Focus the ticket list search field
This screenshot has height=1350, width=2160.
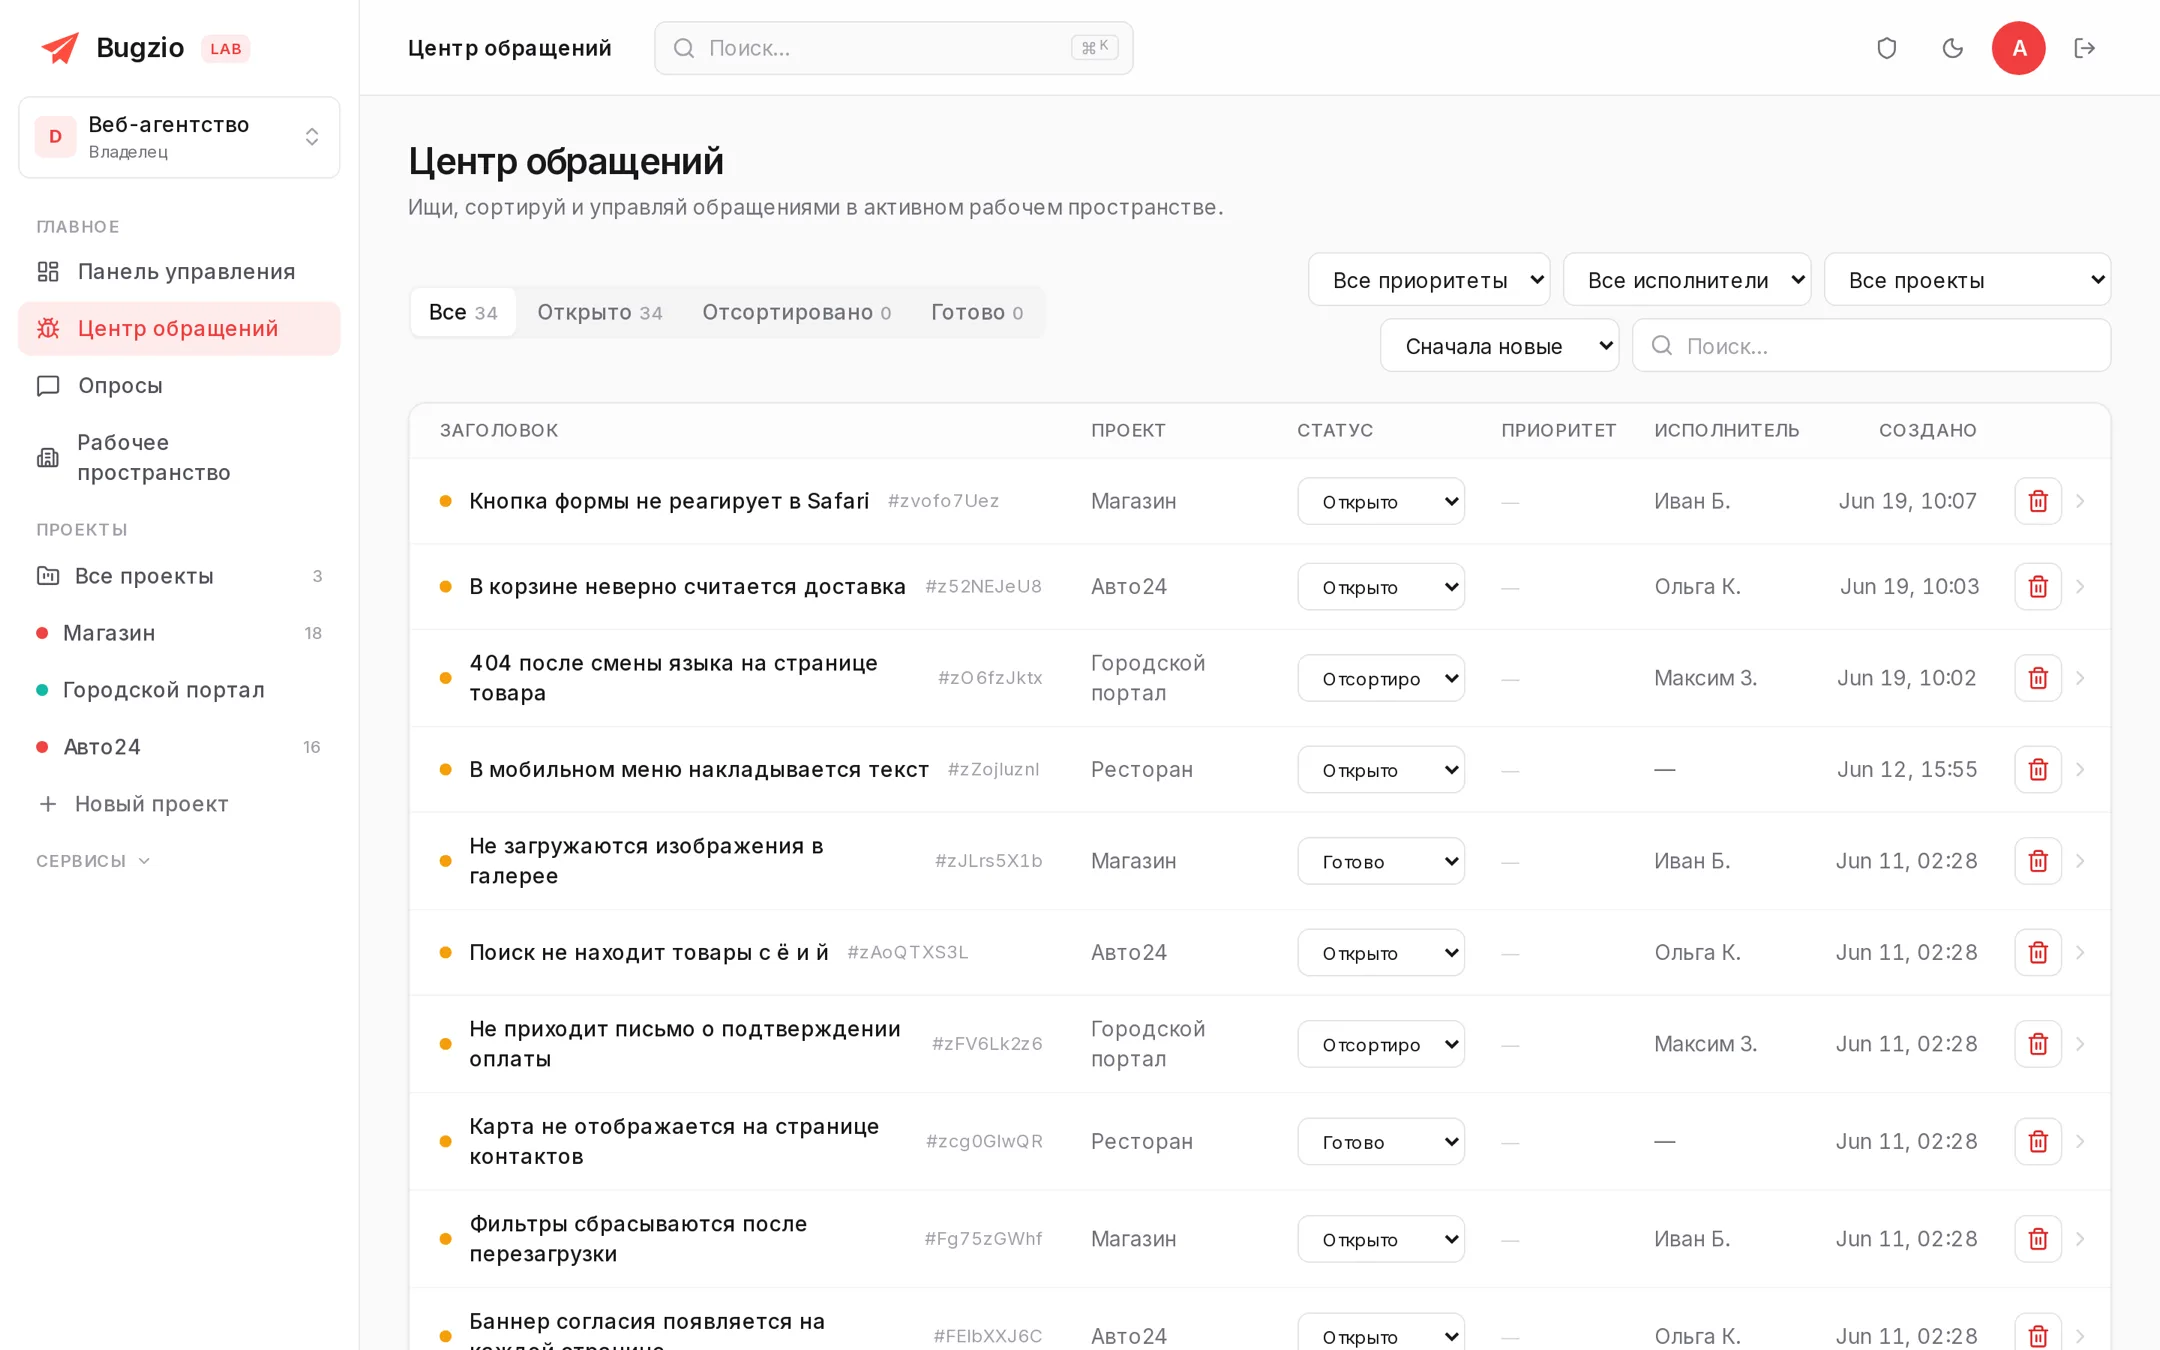point(1870,346)
